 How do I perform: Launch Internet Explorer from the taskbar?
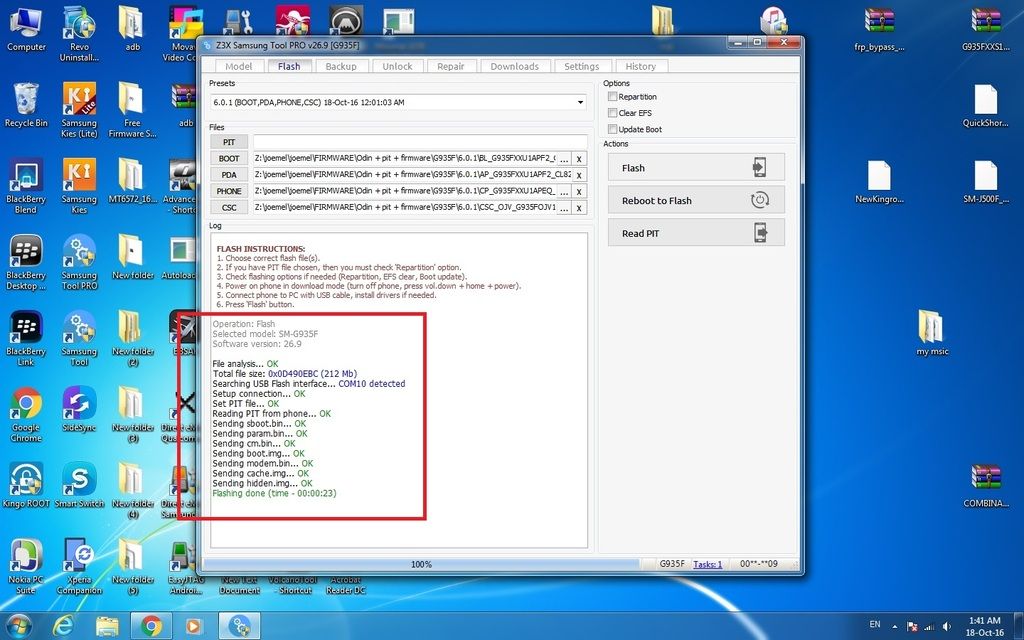coord(63,626)
